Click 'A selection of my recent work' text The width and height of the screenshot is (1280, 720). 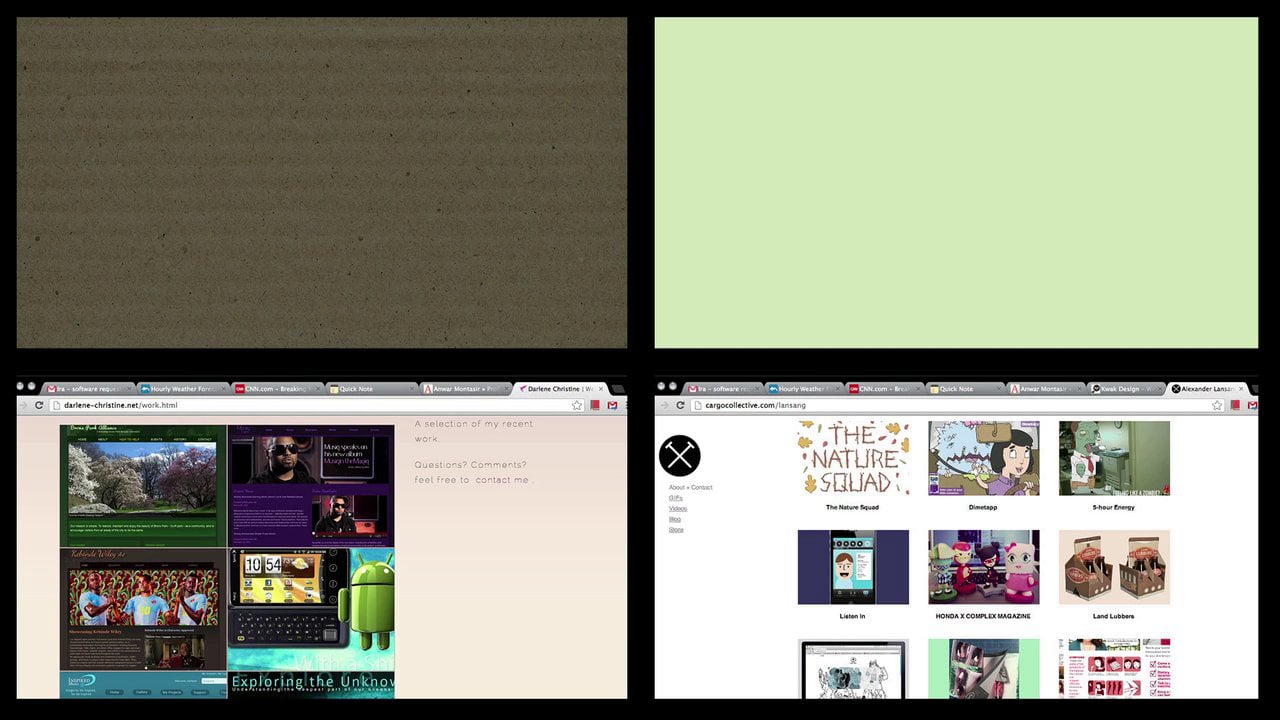[474, 431]
